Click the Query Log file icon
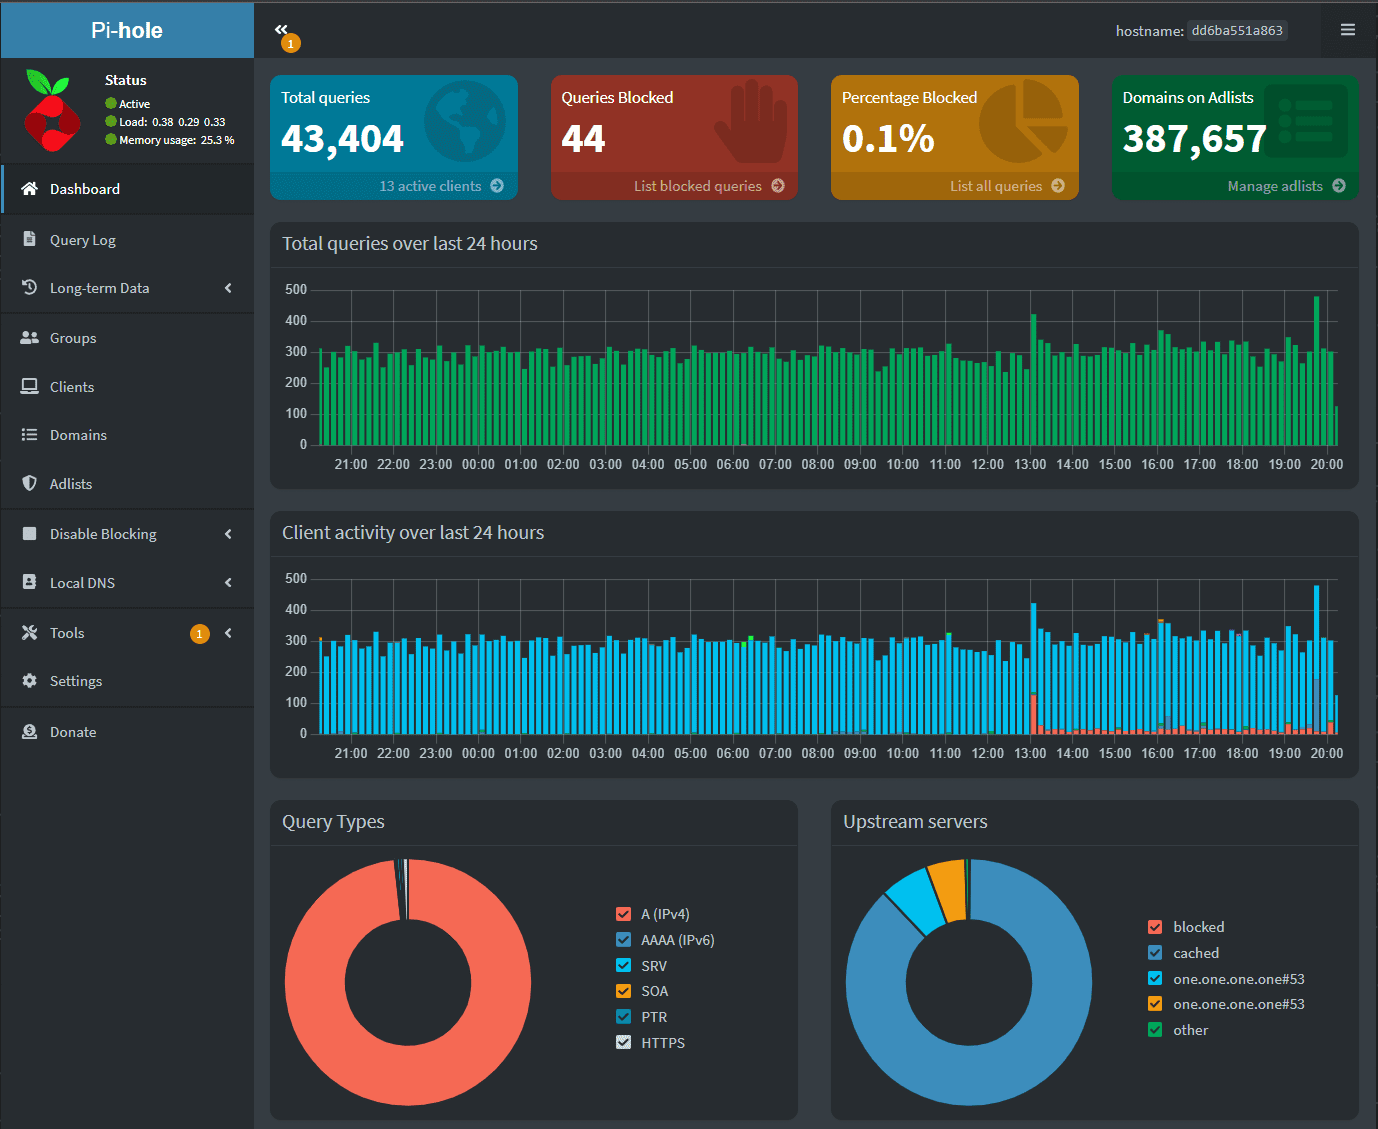Viewport: 1378px width, 1129px height. pos(30,240)
